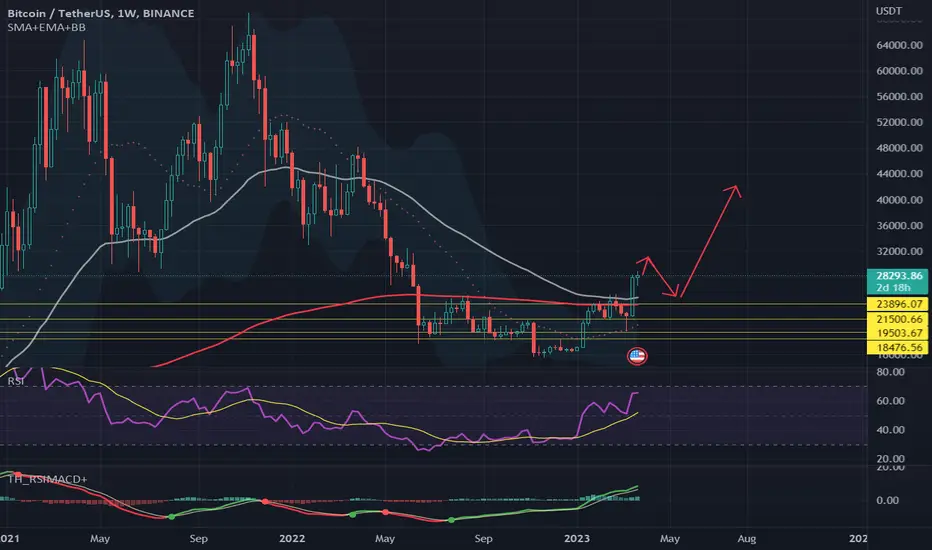Click the 32000.00 price axis label
The image size is (932, 550).
[899, 252]
